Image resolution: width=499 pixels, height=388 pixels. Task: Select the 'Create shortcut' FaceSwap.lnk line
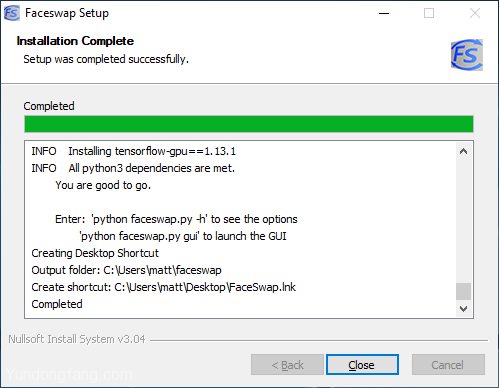163,287
